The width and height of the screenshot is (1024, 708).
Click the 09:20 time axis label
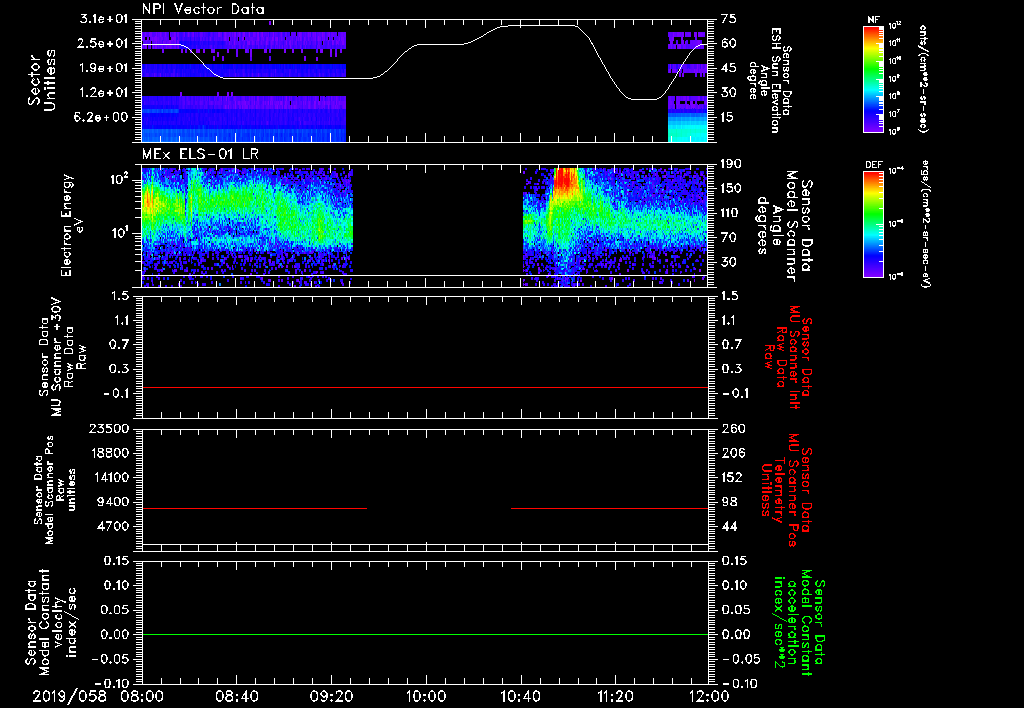point(331,696)
